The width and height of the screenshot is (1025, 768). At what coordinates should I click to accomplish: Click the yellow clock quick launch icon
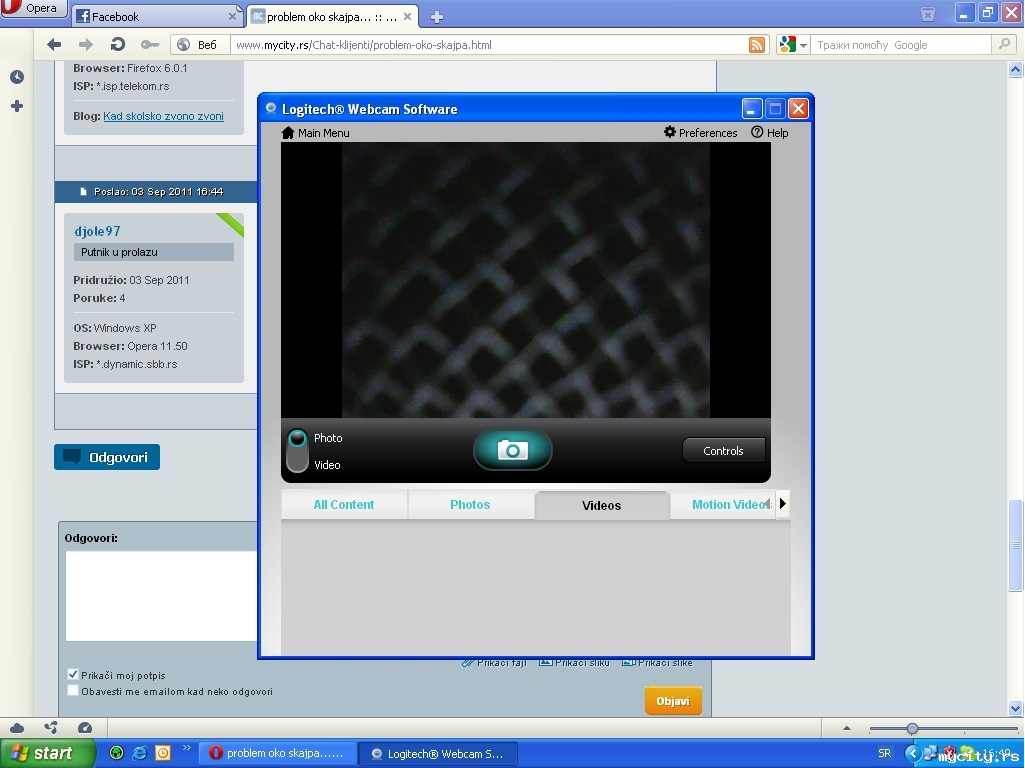pyautogui.click(x=163, y=753)
